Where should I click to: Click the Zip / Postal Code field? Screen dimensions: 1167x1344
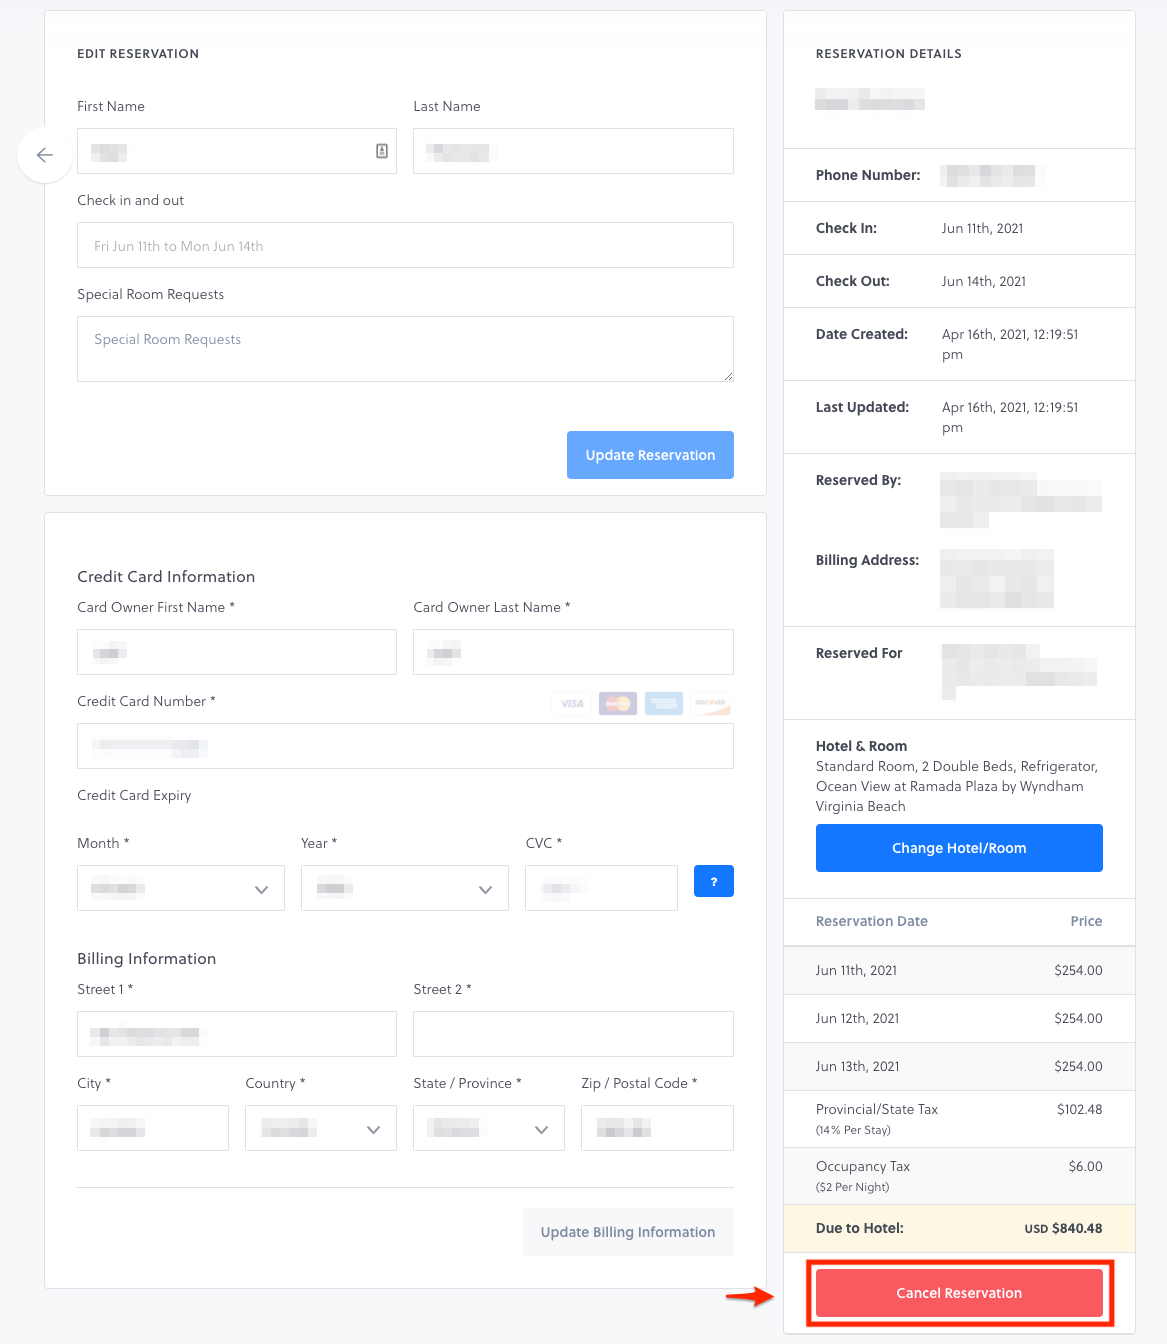click(x=657, y=1128)
